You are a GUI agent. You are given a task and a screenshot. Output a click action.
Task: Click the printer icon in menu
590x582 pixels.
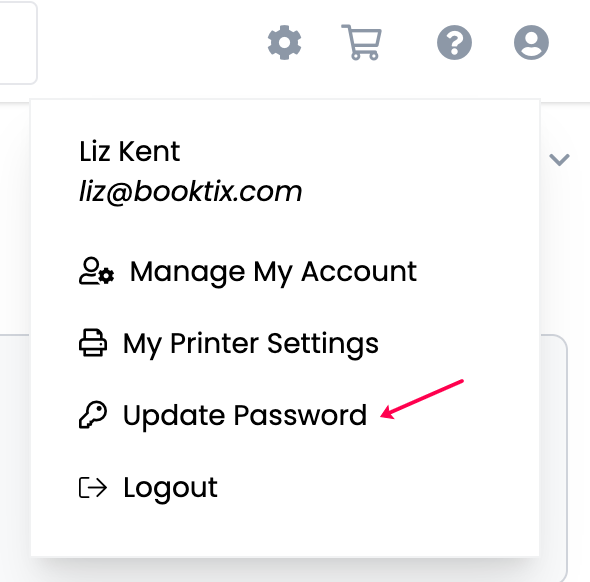click(93, 343)
